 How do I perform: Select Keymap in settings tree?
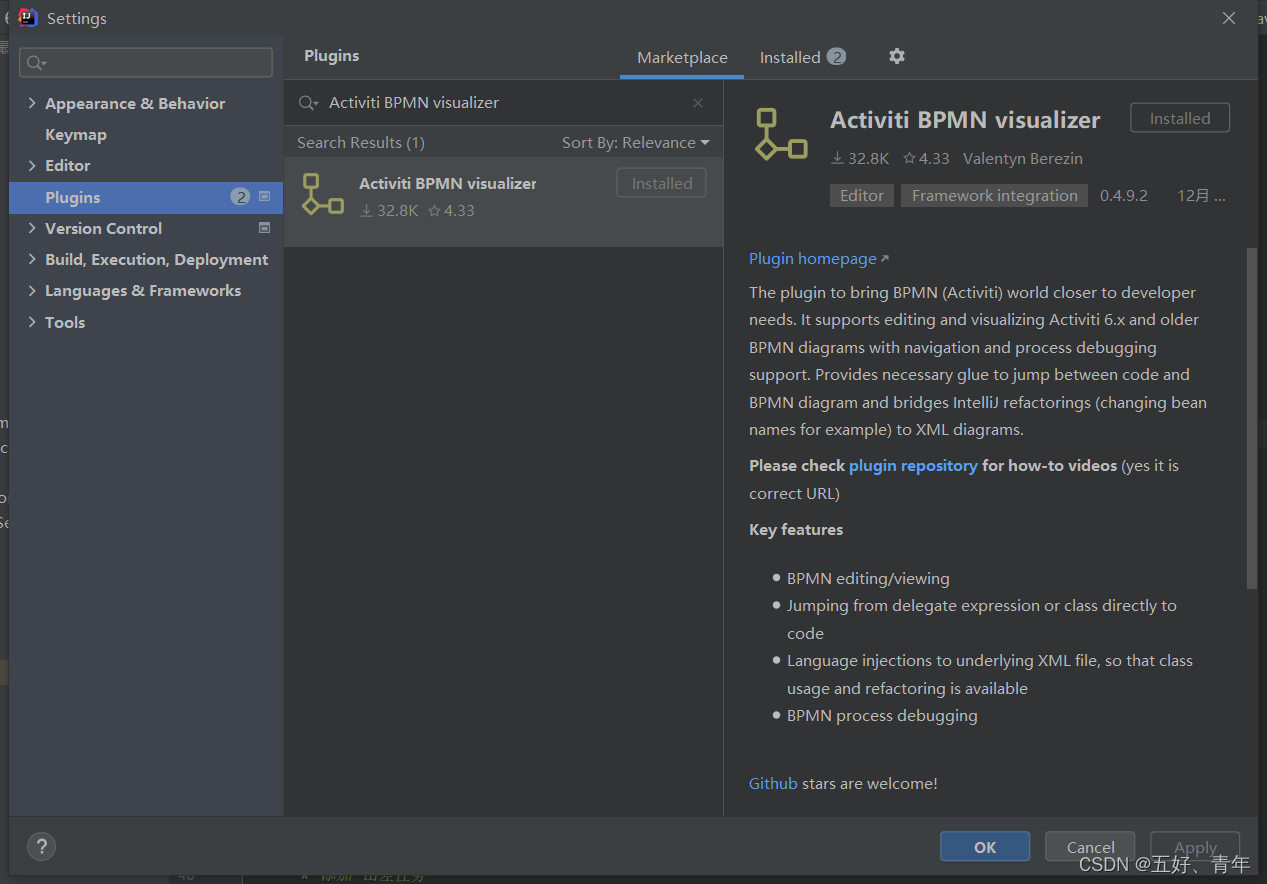(x=76, y=134)
